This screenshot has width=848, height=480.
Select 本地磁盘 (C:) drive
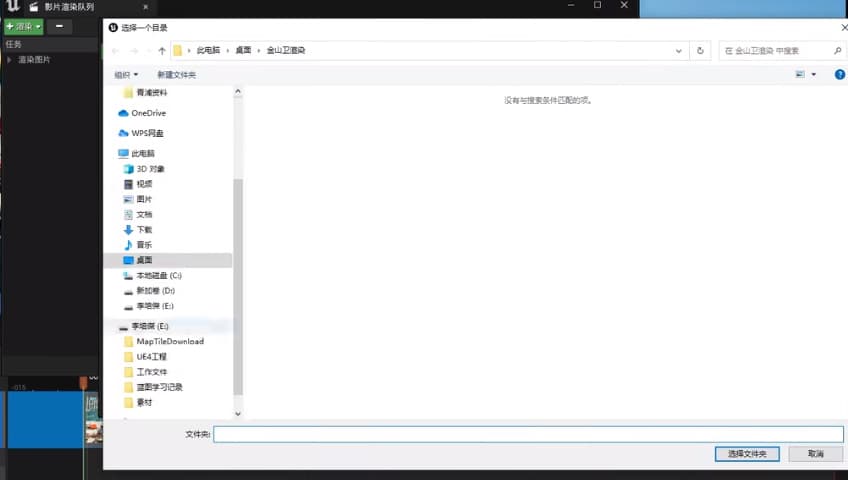tap(158, 275)
